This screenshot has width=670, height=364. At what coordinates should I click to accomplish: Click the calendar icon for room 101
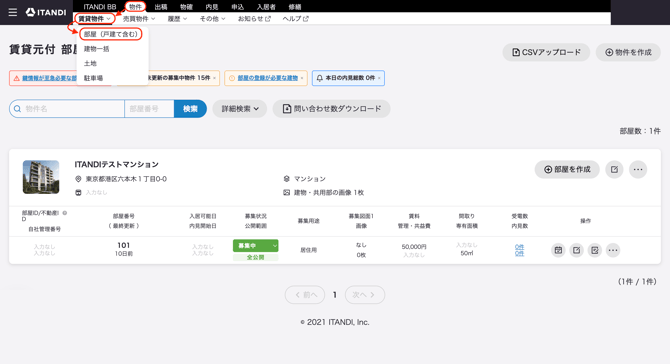tap(558, 250)
